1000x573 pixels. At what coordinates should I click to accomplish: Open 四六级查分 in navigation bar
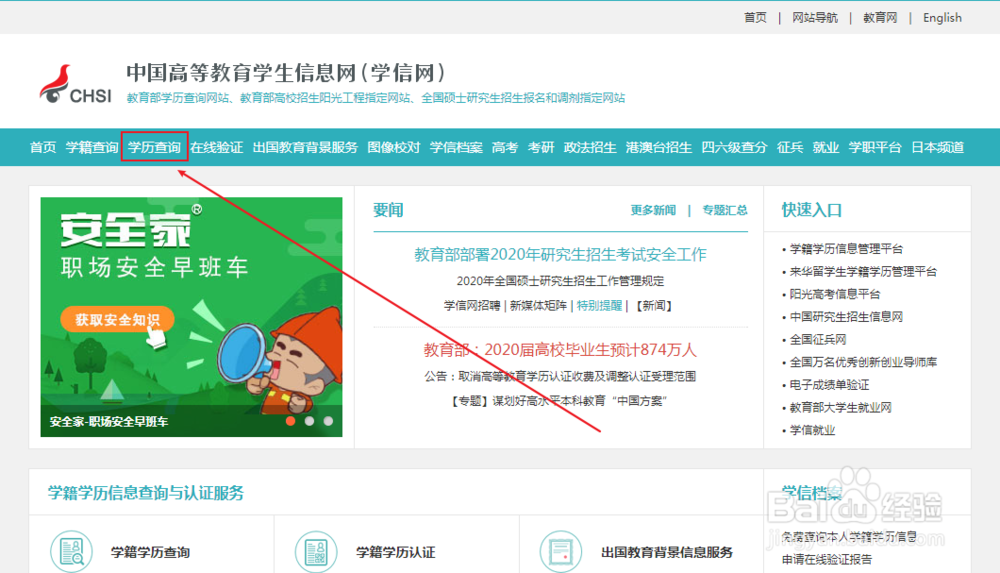pos(734,147)
